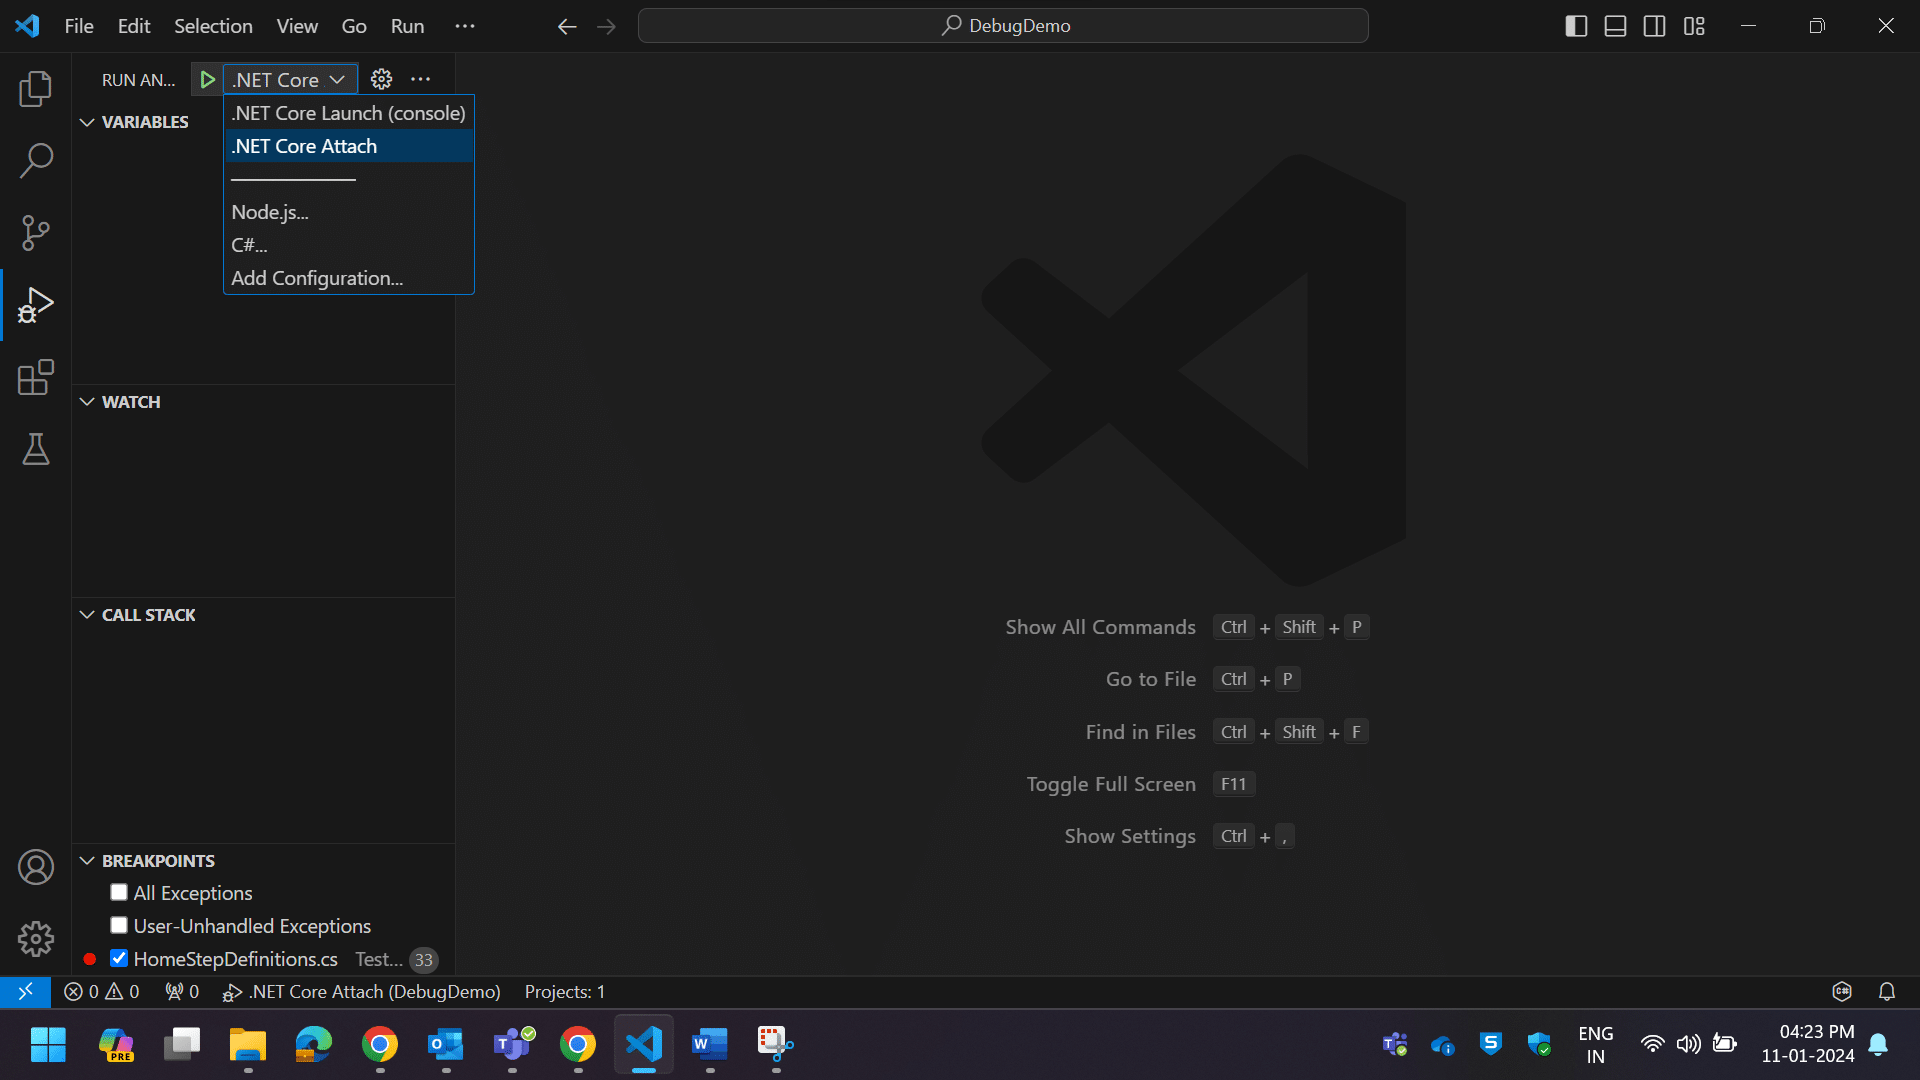Image resolution: width=1920 pixels, height=1080 pixels.
Task: Click the red breakpoint dot for HomeStepDefinitions.cs
Action: tap(90, 959)
